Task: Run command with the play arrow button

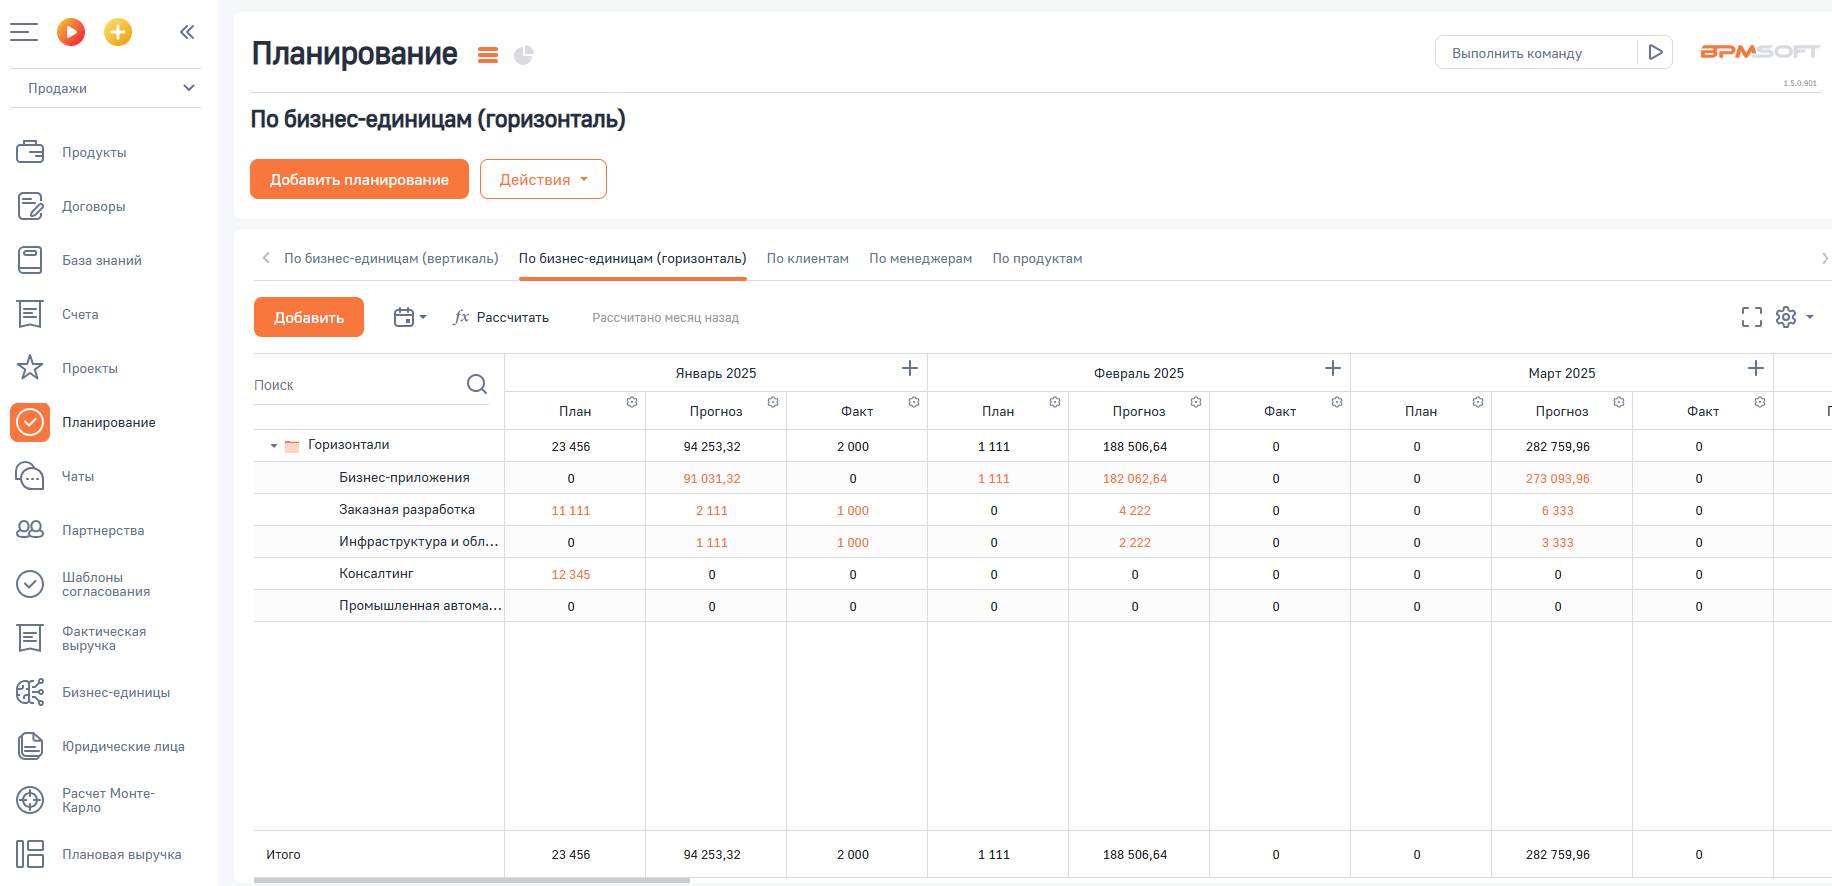Action: click(1656, 52)
